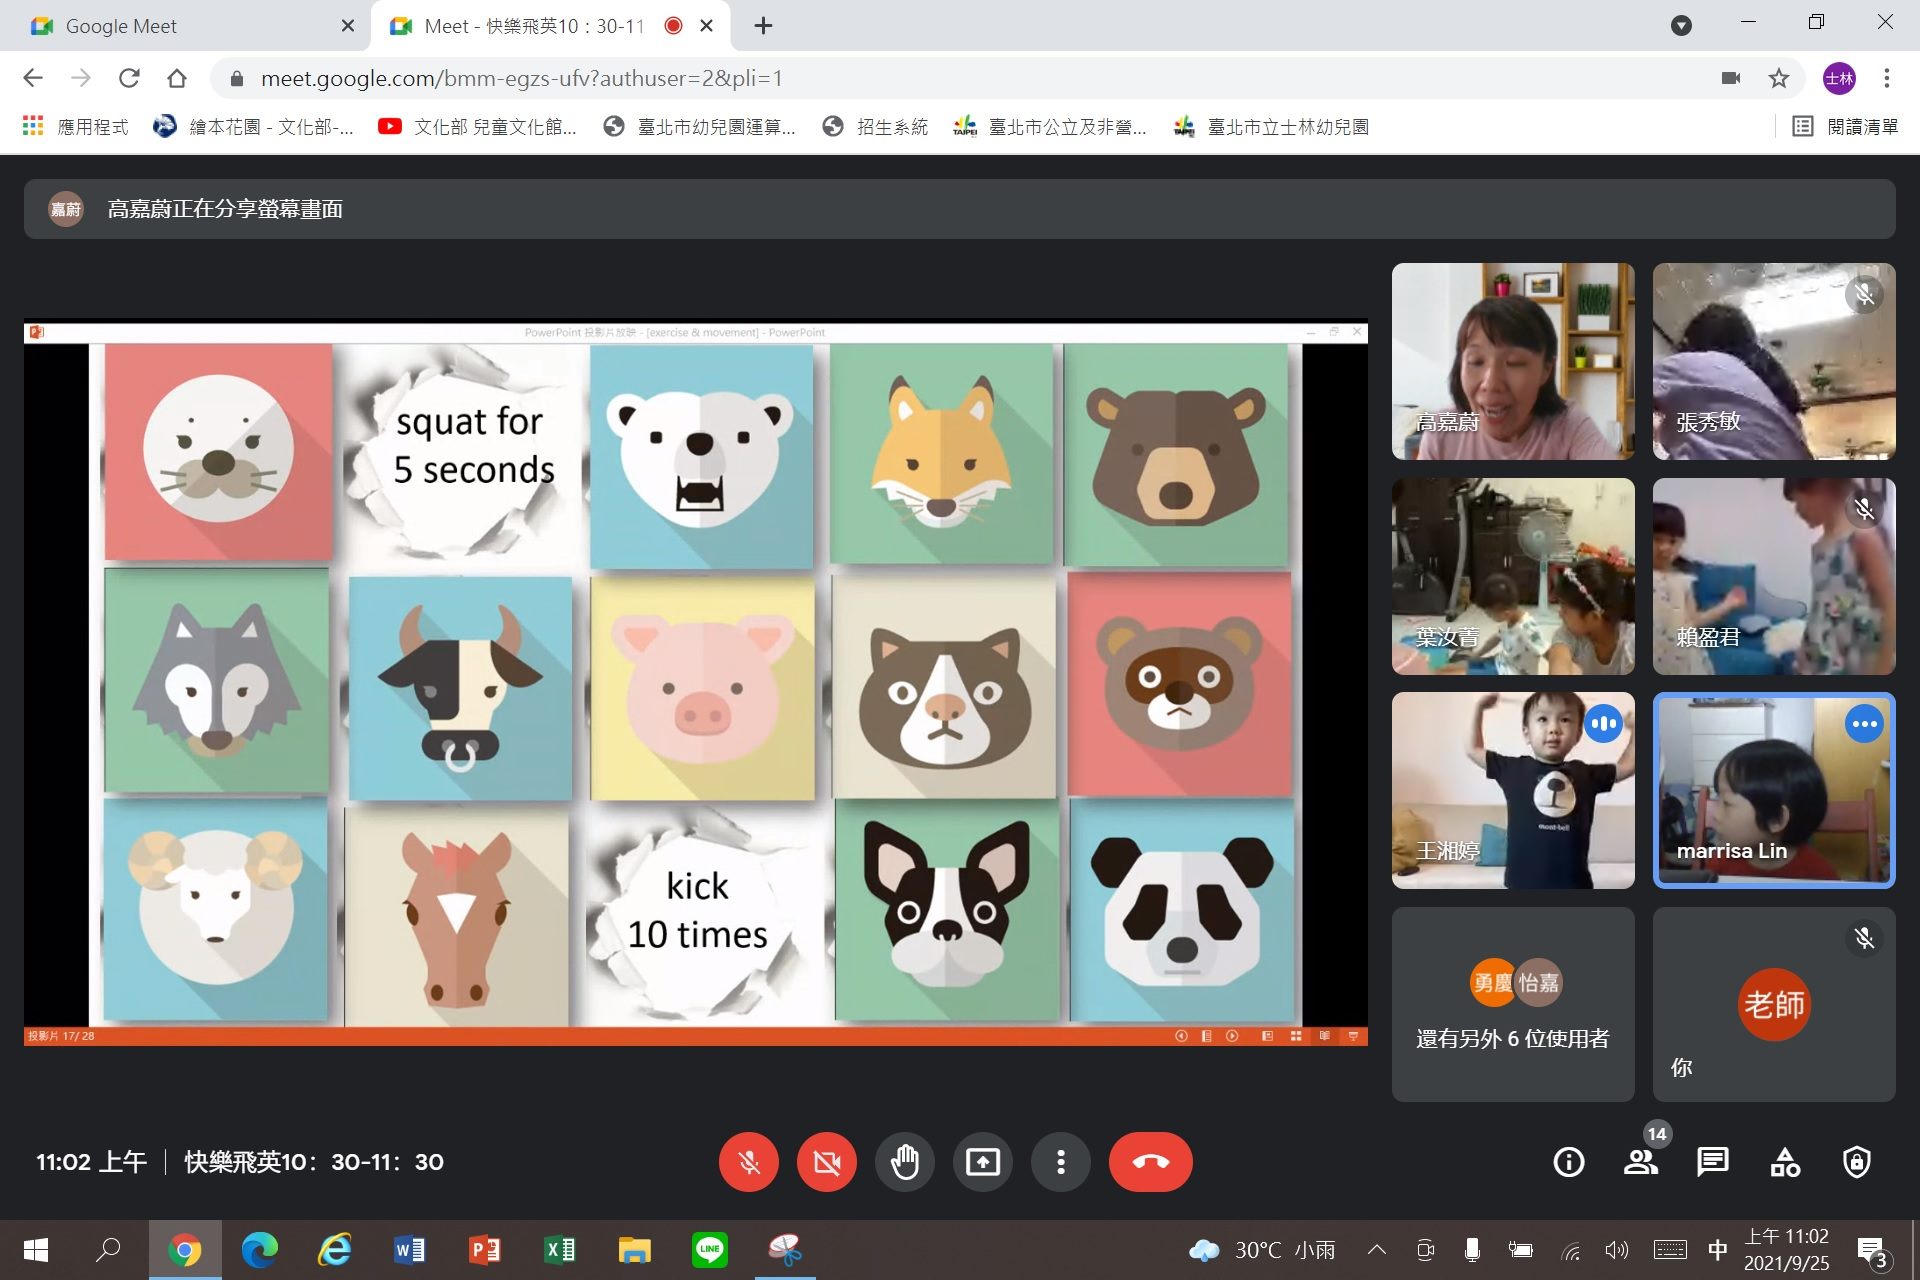Bookmark this page with the star icon
Screen dimensions: 1920x1280
pyautogui.click(x=1779, y=78)
